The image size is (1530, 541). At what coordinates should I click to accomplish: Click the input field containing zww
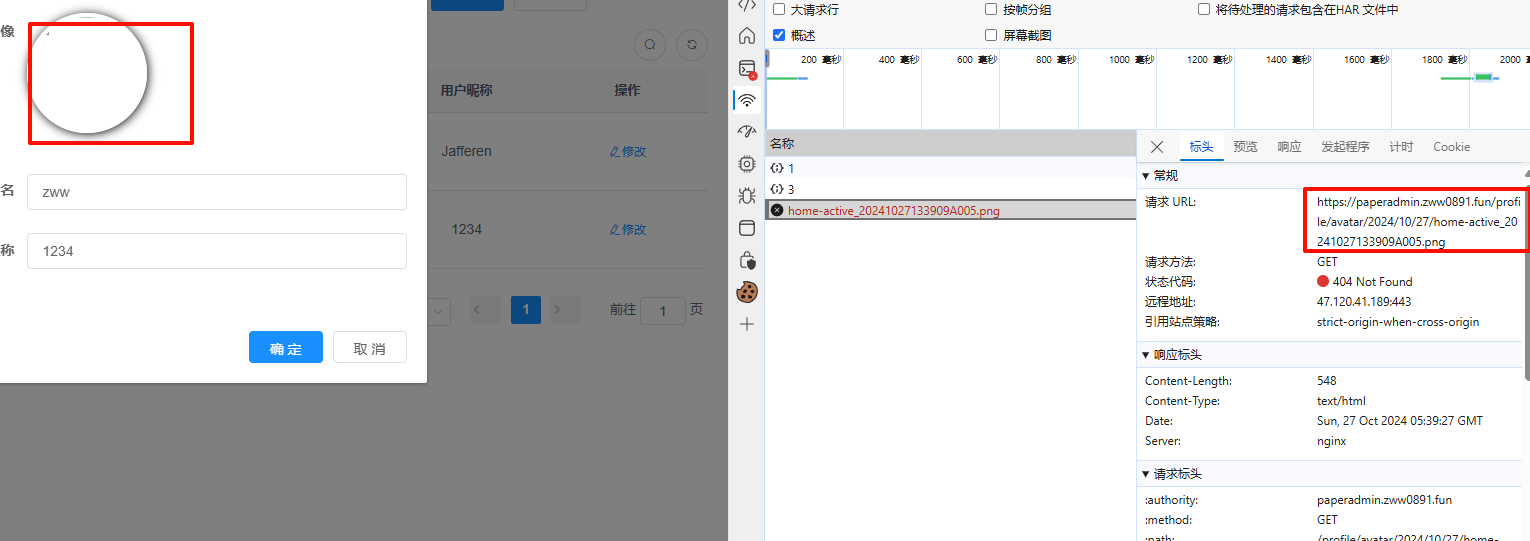point(216,192)
